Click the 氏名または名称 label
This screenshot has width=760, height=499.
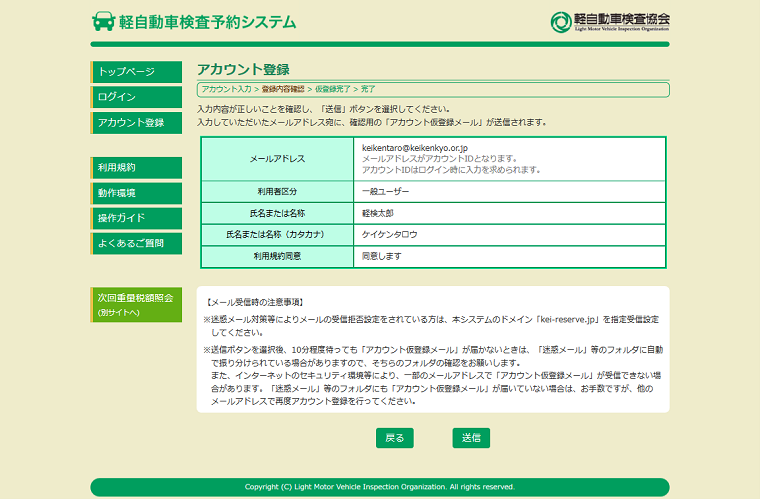[x=277, y=213]
